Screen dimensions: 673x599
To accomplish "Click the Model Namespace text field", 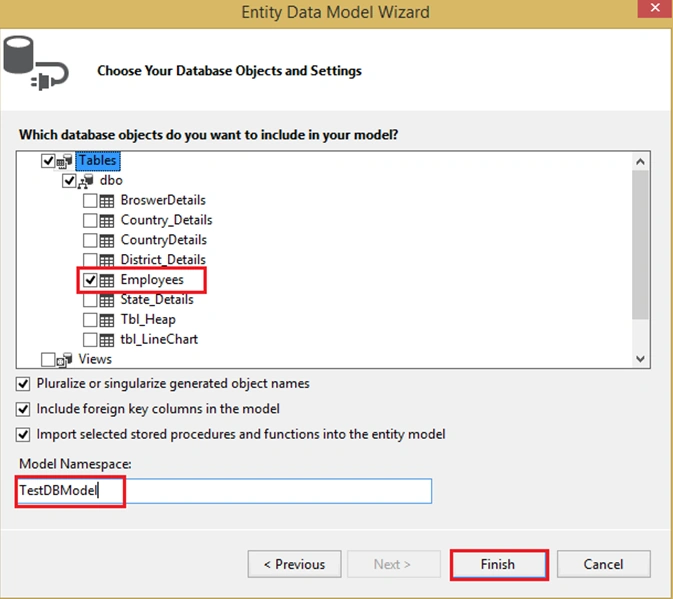I will point(224,491).
